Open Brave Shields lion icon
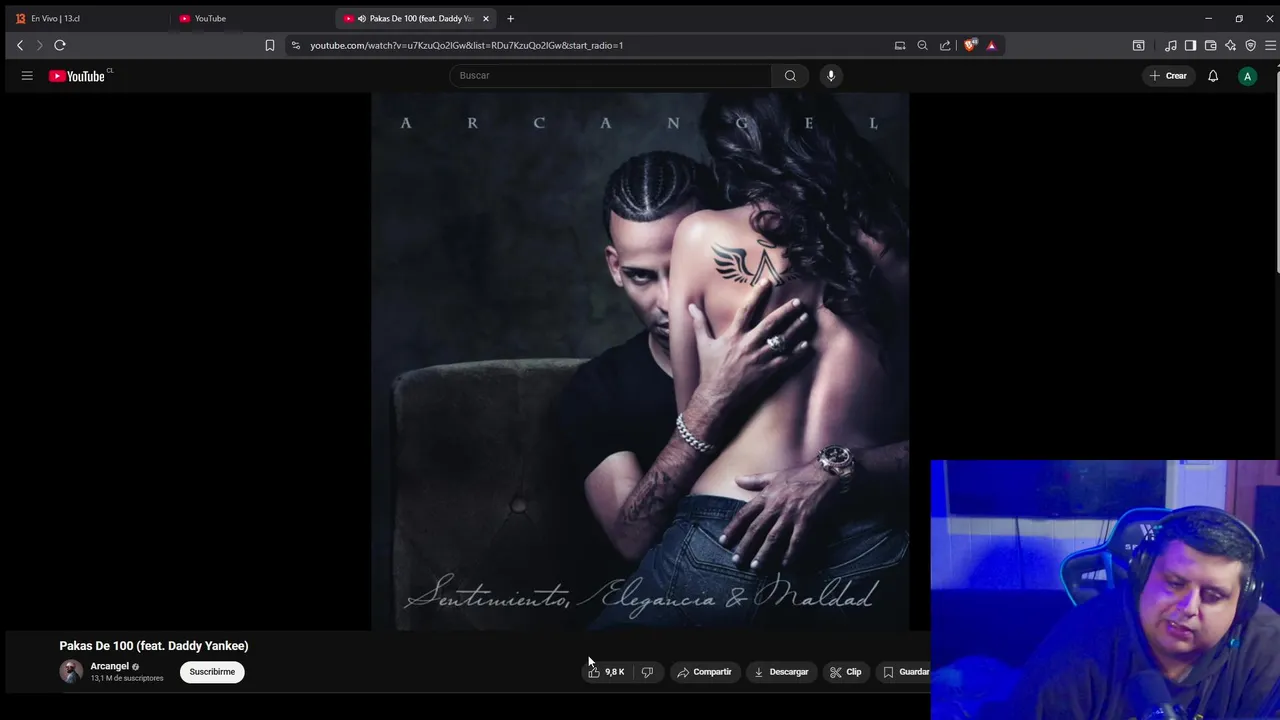This screenshot has height=720, width=1280. (970, 45)
